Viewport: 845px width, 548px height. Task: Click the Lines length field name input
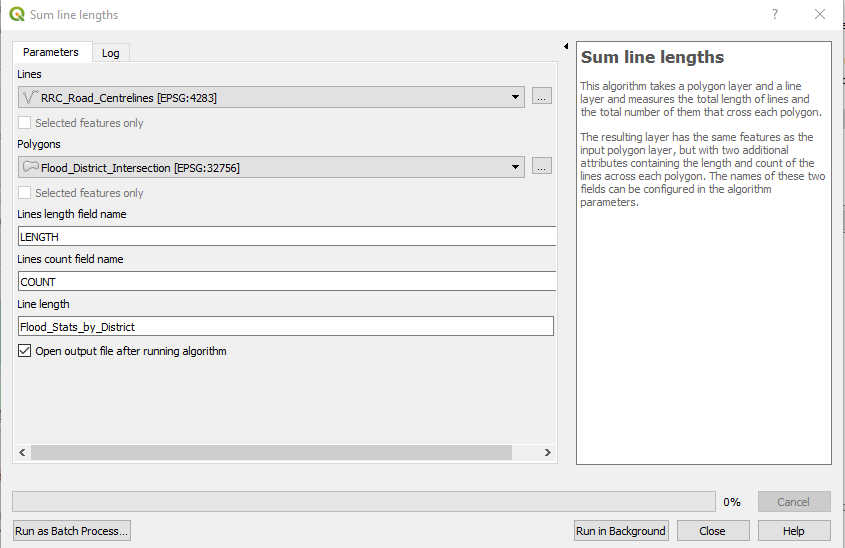click(x=286, y=237)
